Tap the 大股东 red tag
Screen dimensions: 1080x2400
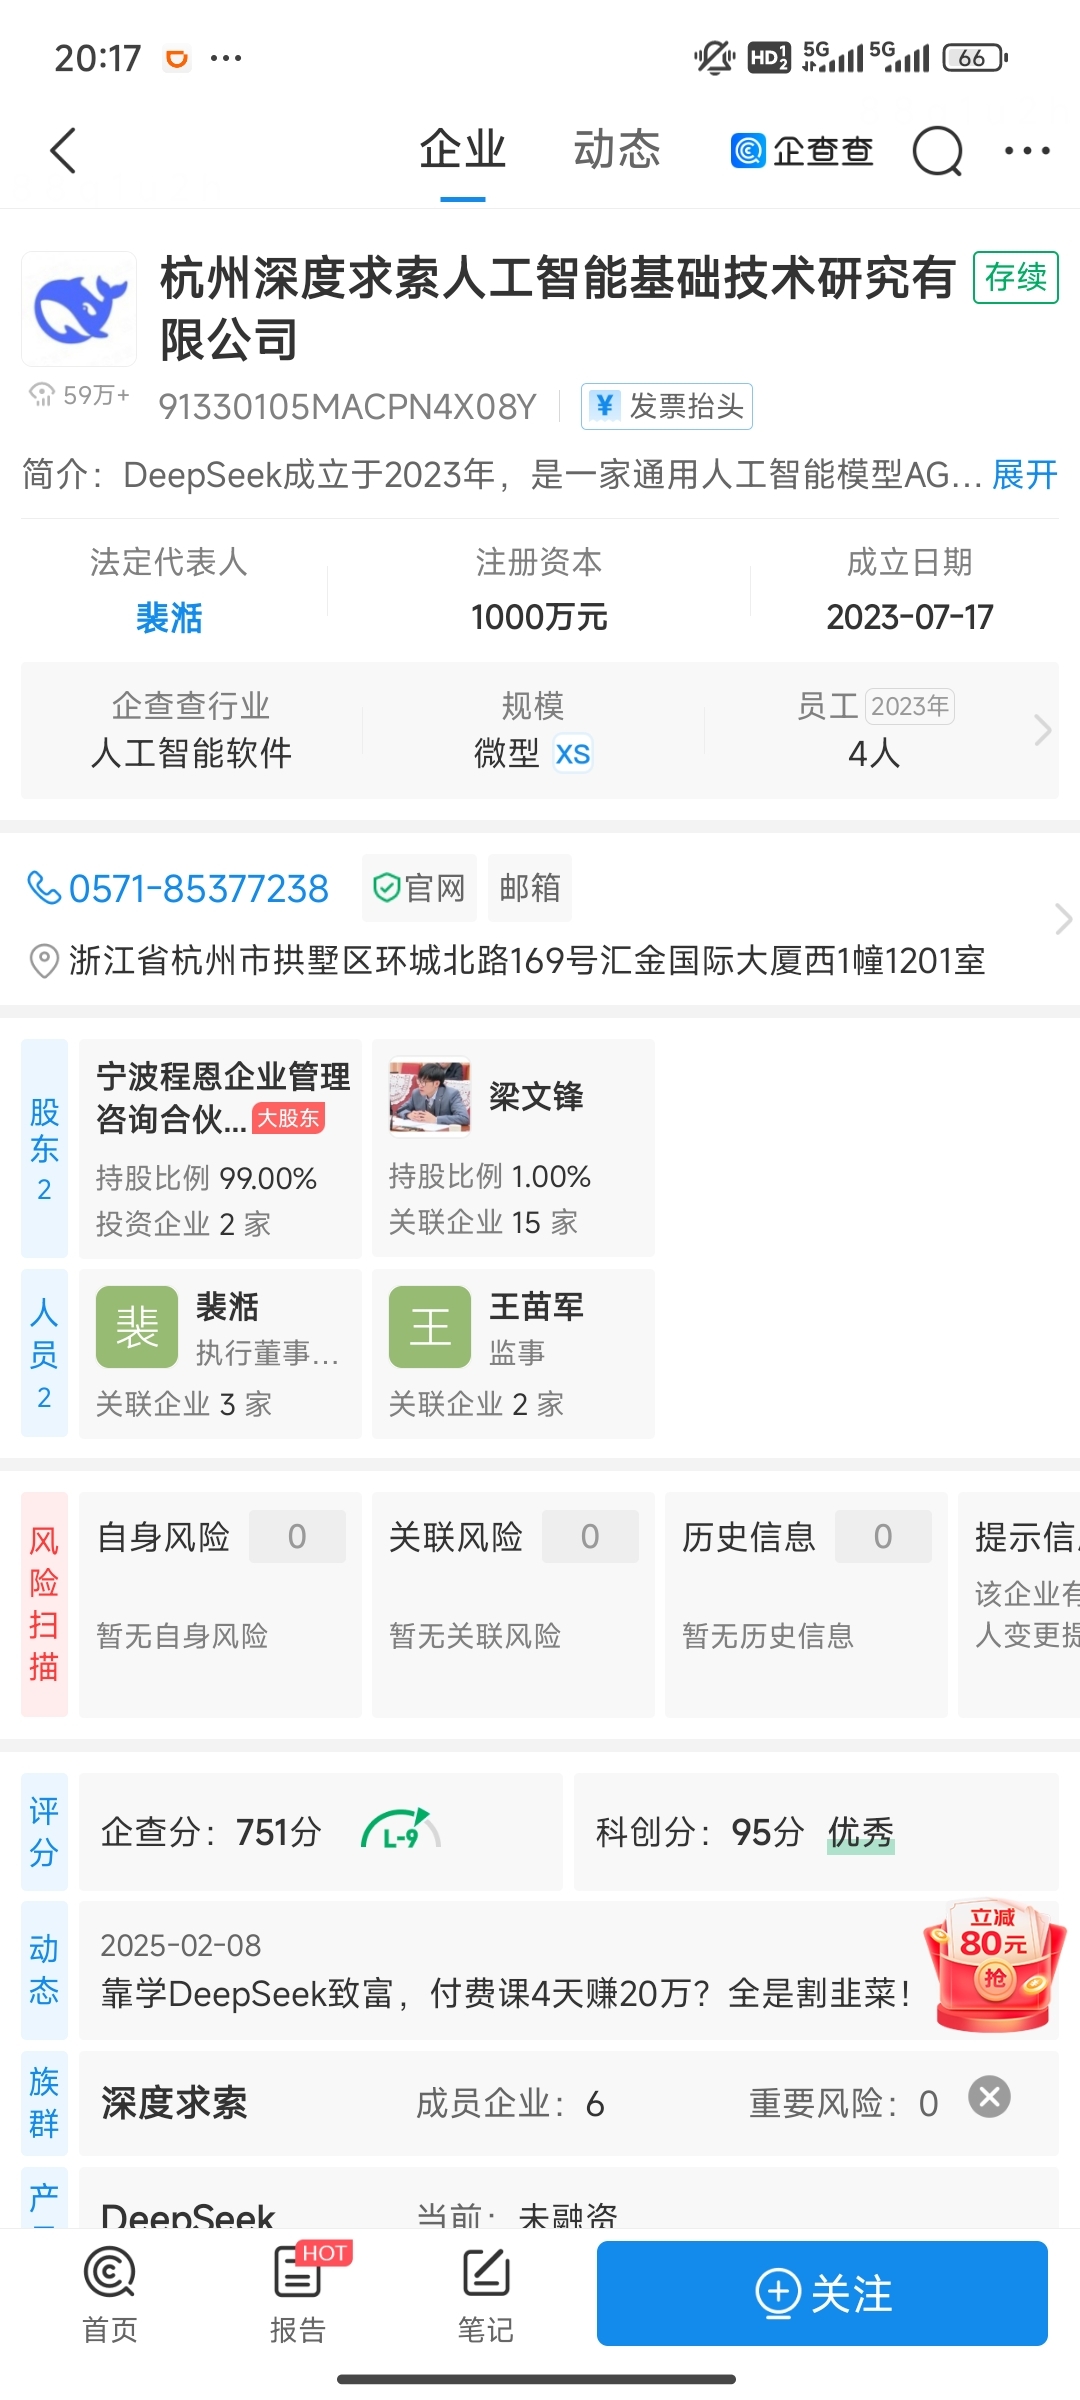pyautogui.click(x=288, y=1118)
